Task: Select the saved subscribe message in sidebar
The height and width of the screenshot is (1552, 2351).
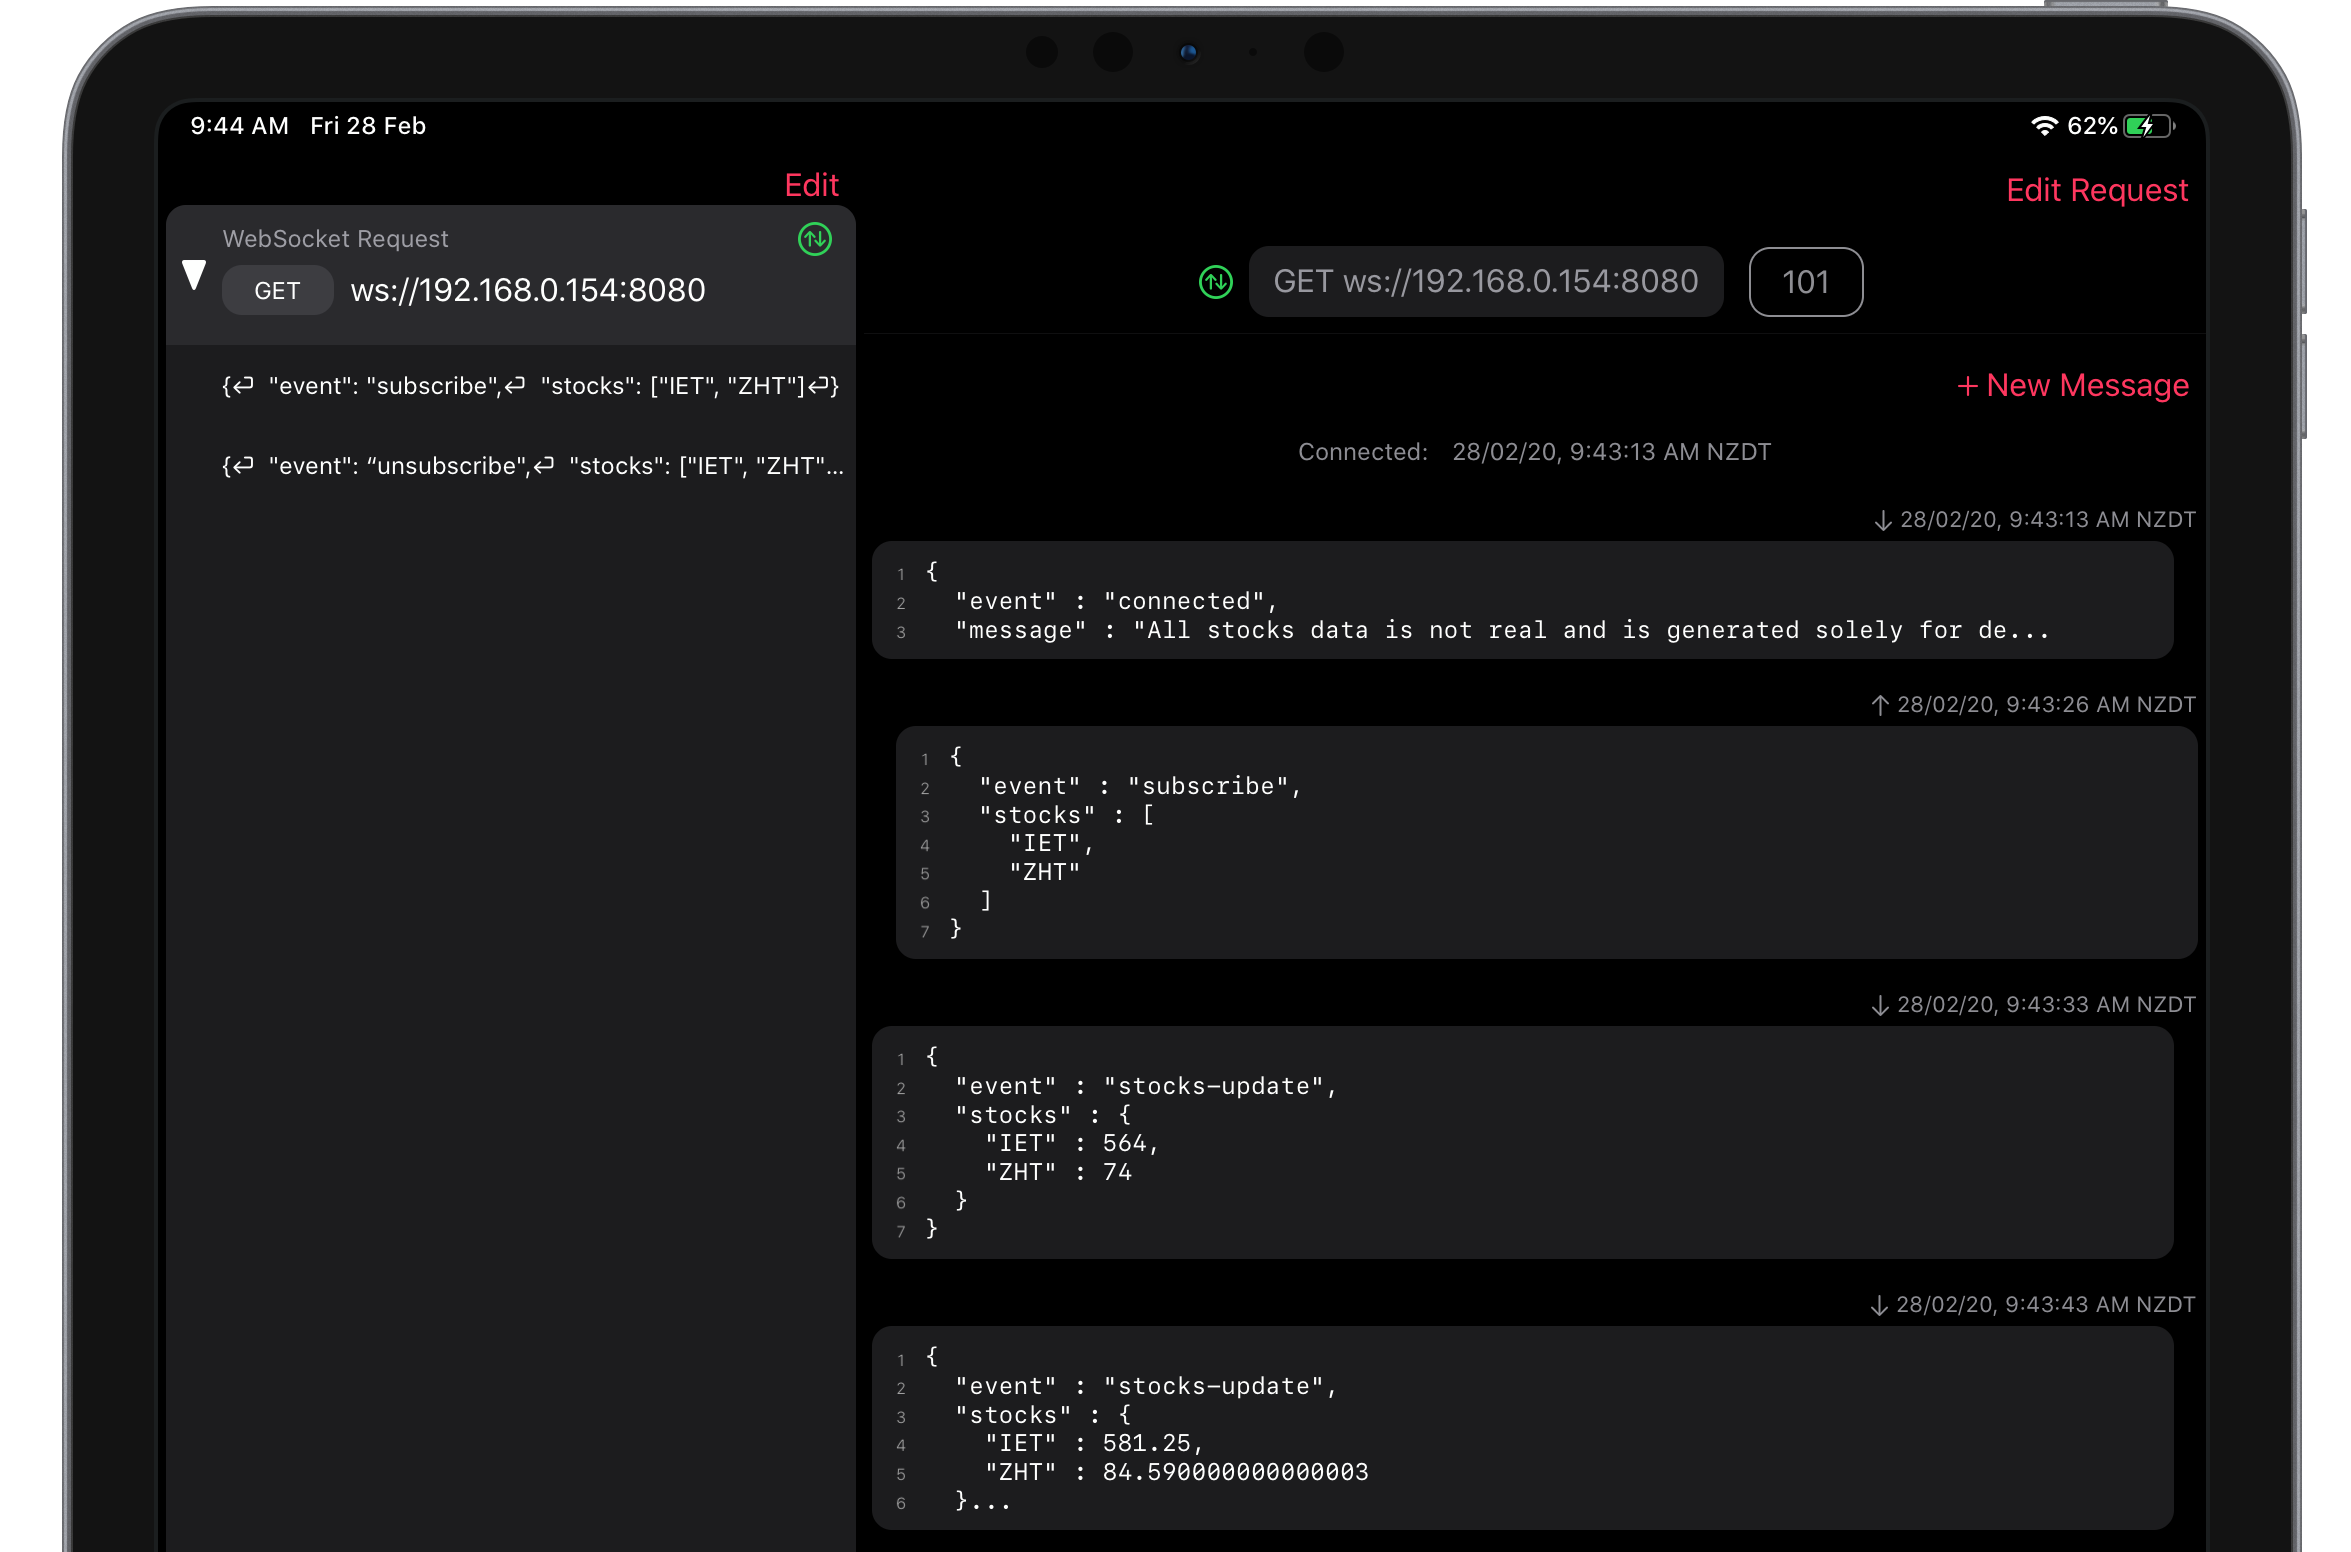Action: [530, 386]
